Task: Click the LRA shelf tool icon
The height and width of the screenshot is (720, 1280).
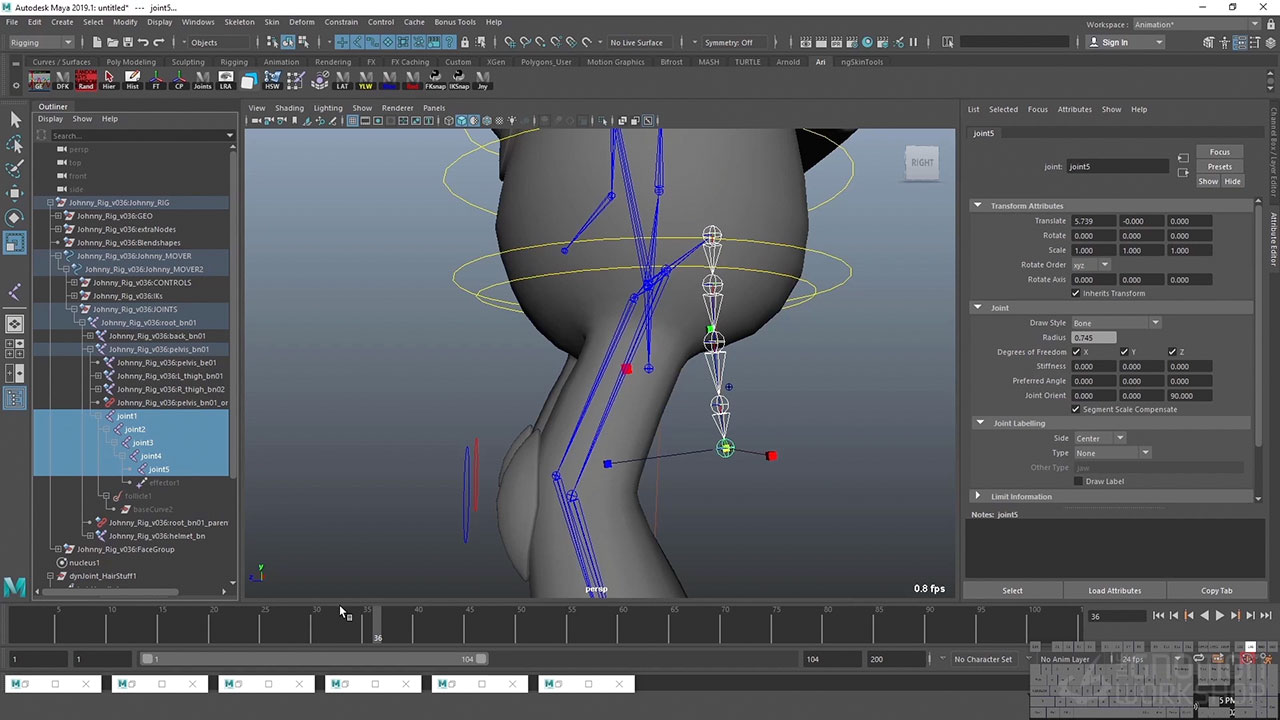Action: coord(226,80)
